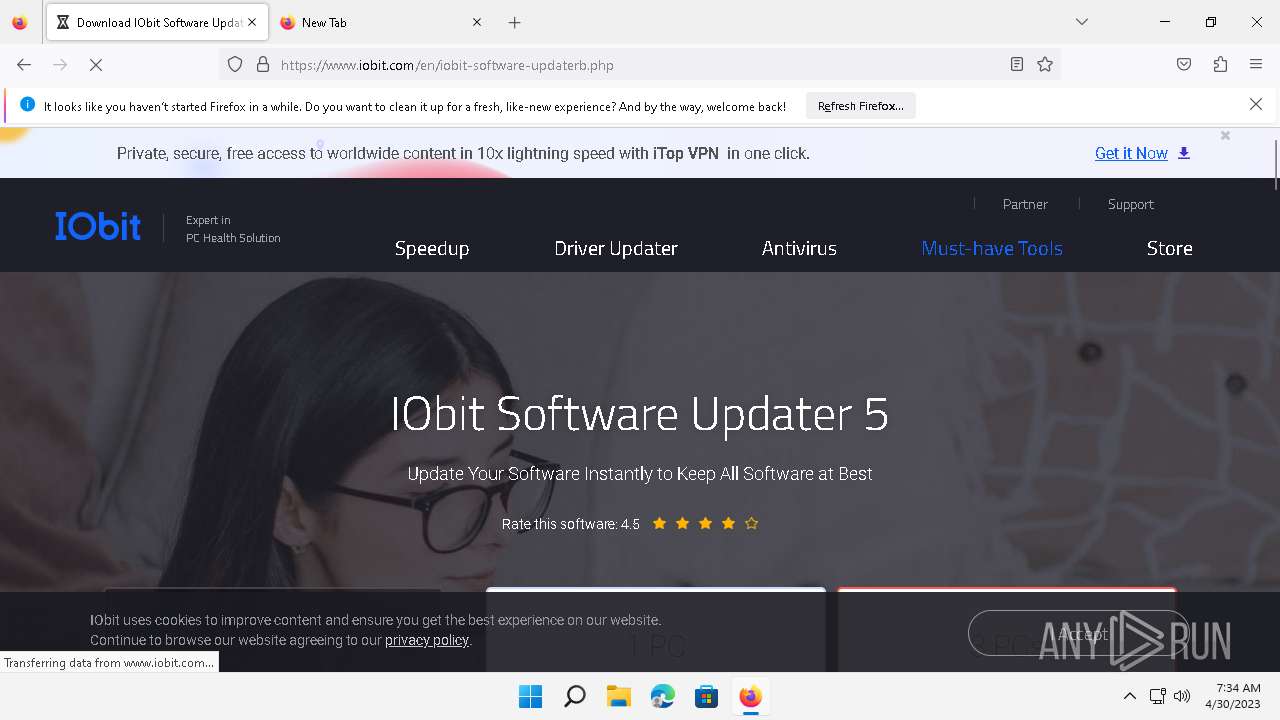
Task: Open Microsoft Edge from taskbar
Action: (x=662, y=696)
